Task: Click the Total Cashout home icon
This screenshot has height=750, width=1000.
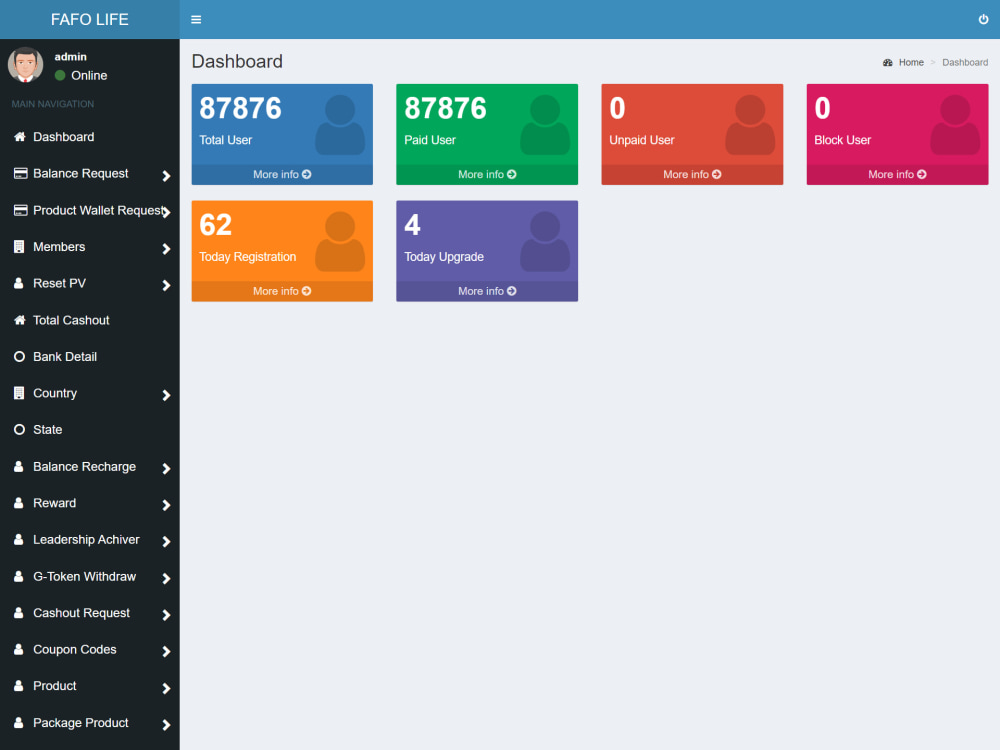Action: point(20,320)
